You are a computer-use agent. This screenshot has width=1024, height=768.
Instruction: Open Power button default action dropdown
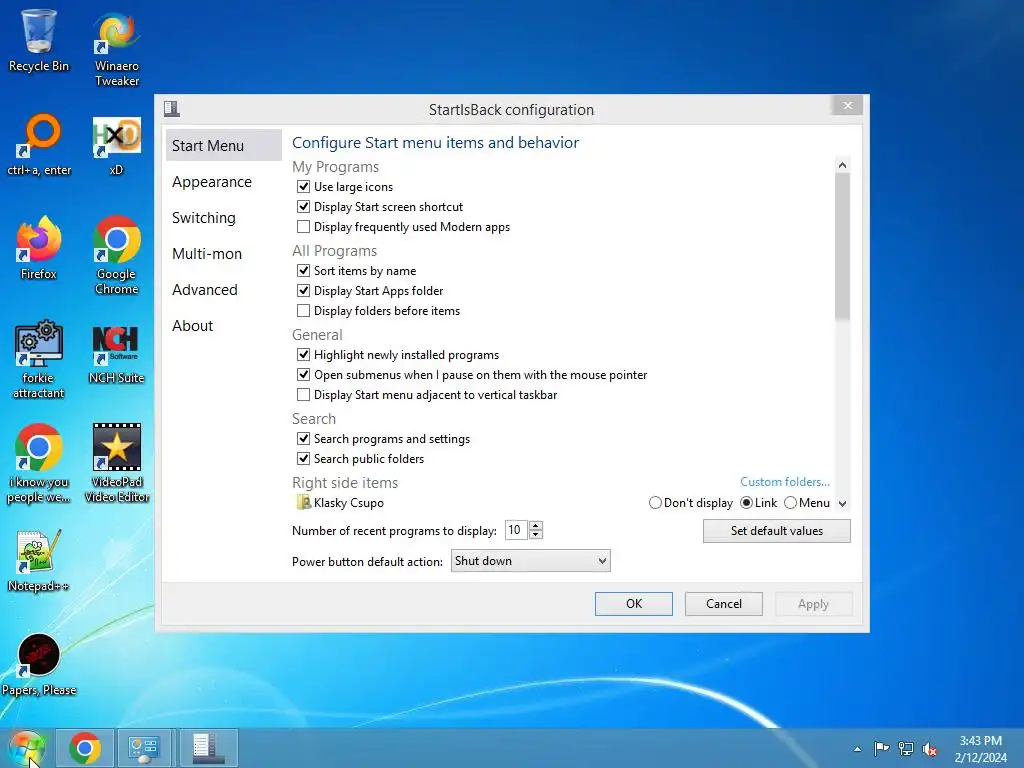click(x=530, y=560)
